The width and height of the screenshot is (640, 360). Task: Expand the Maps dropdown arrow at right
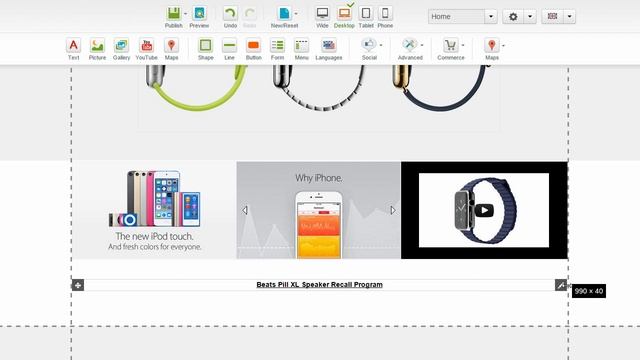[503, 45]
